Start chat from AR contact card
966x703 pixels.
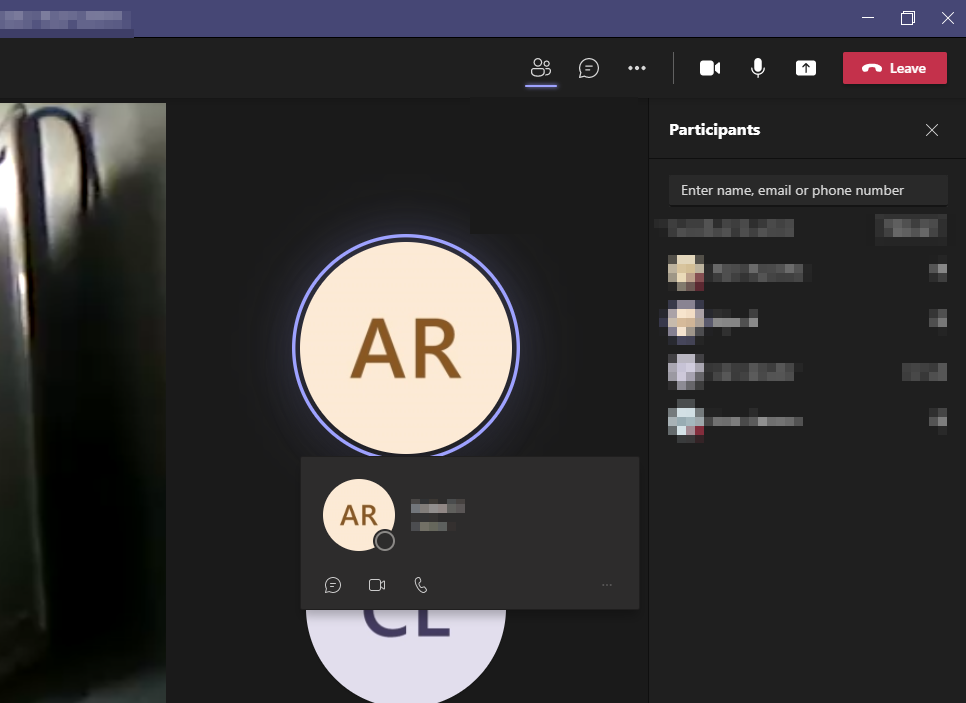[x=333, y=585]
